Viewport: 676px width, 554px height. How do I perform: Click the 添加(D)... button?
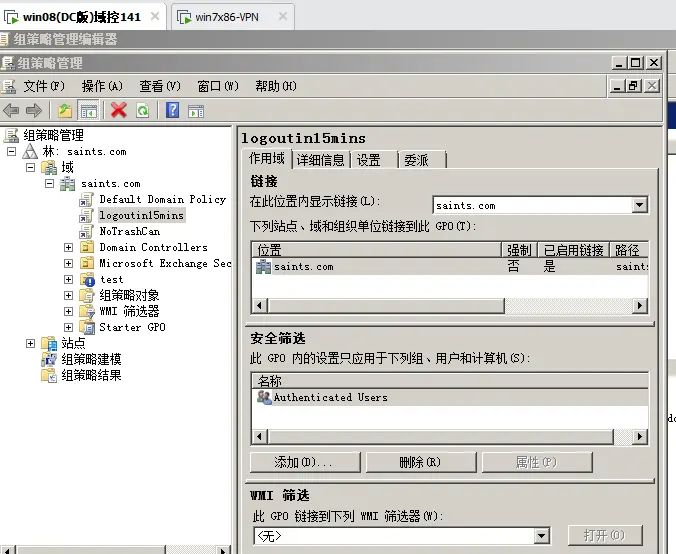(x=305, y=462)
